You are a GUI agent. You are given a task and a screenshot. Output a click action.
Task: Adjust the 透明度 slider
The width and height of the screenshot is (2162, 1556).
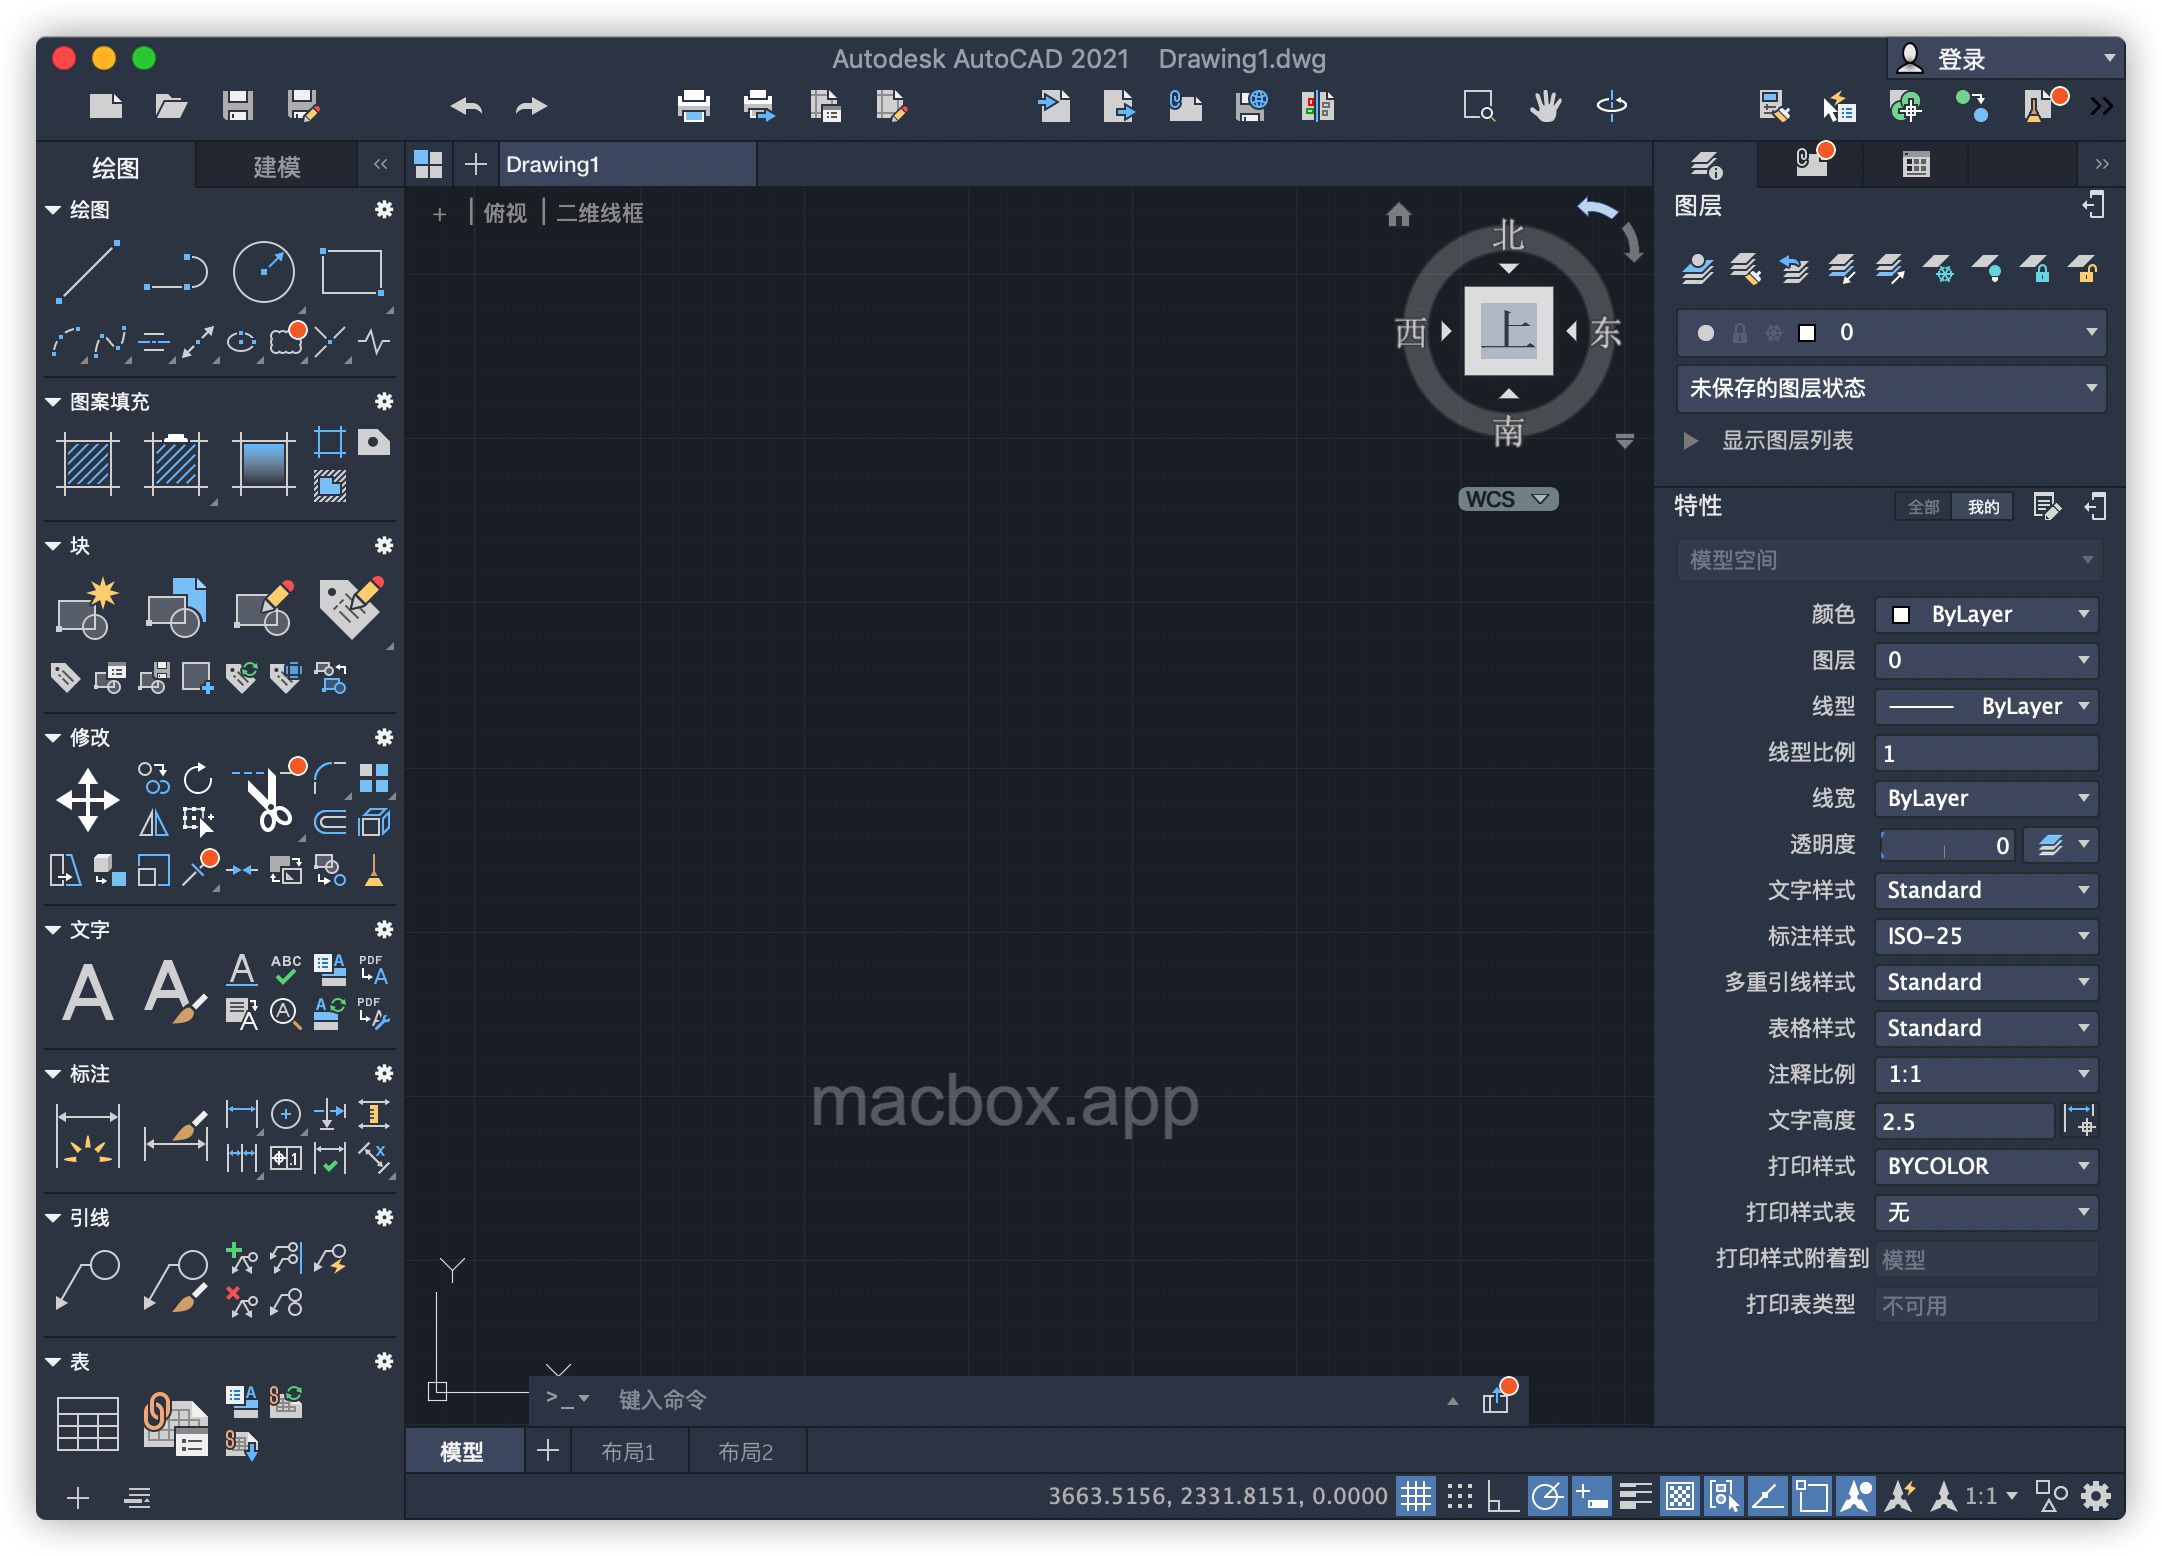[1946, 845]
